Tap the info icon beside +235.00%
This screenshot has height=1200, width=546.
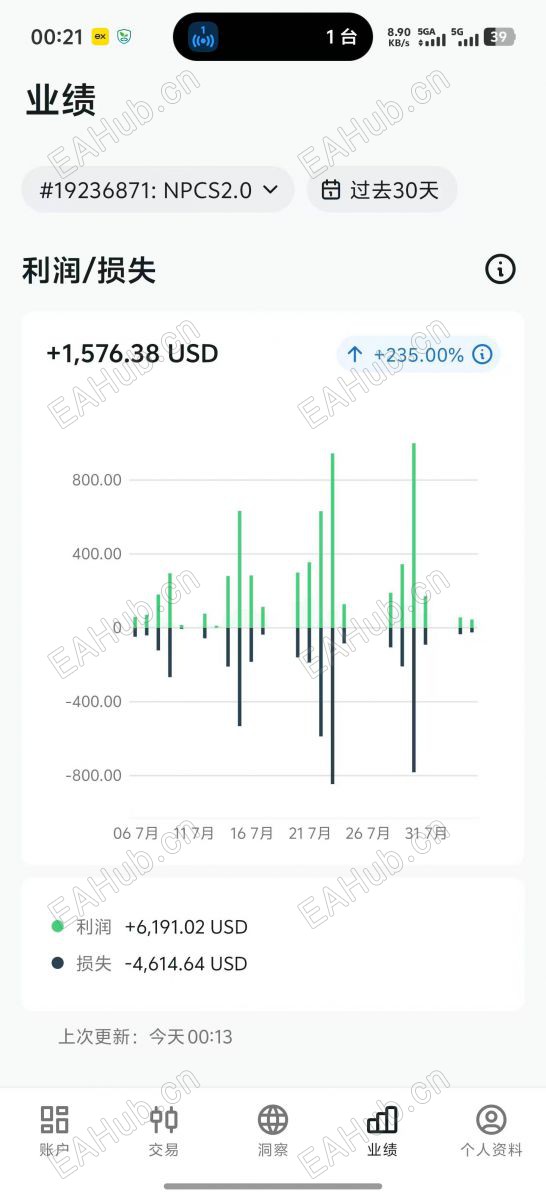pyautogui.click(x=482, y=354)
